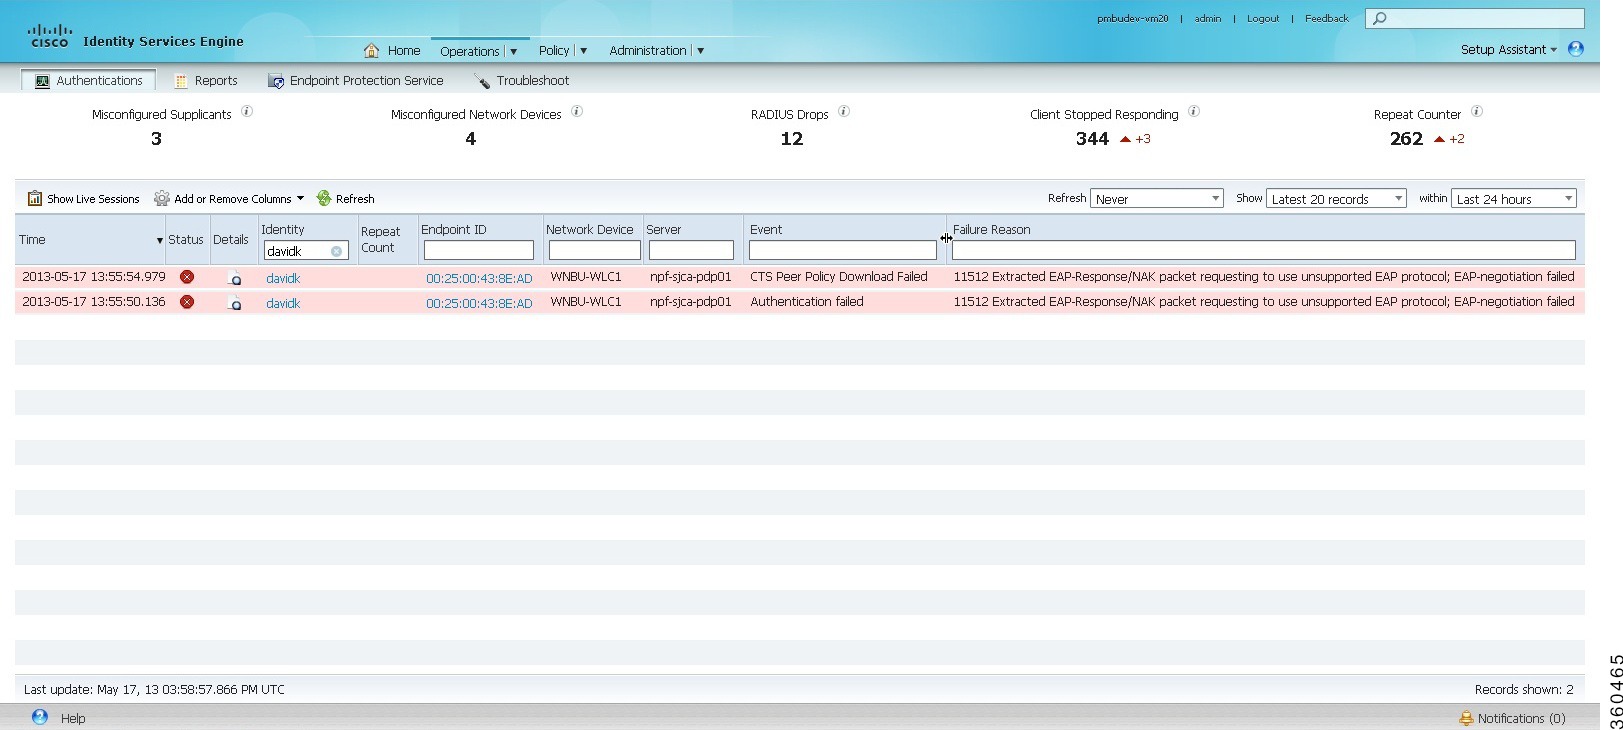Click the green Refresh icon
The width and height of the screenshot is (1623, 730).
(x=324, y=198)
